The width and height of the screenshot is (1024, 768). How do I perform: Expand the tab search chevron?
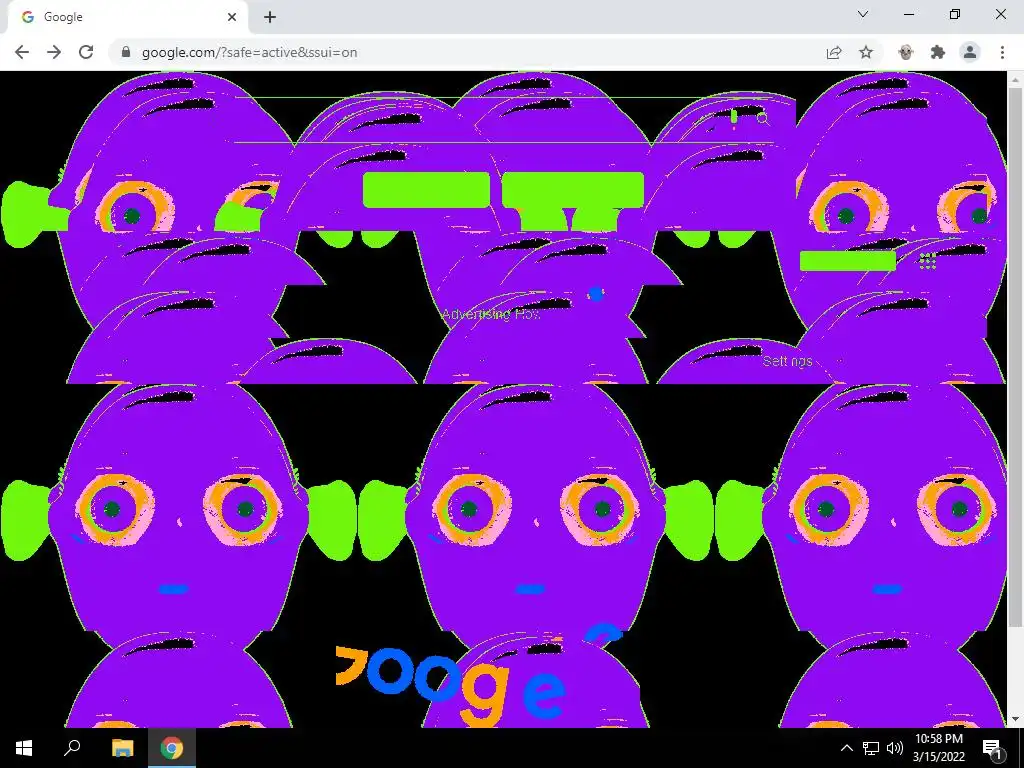[863, 14]
